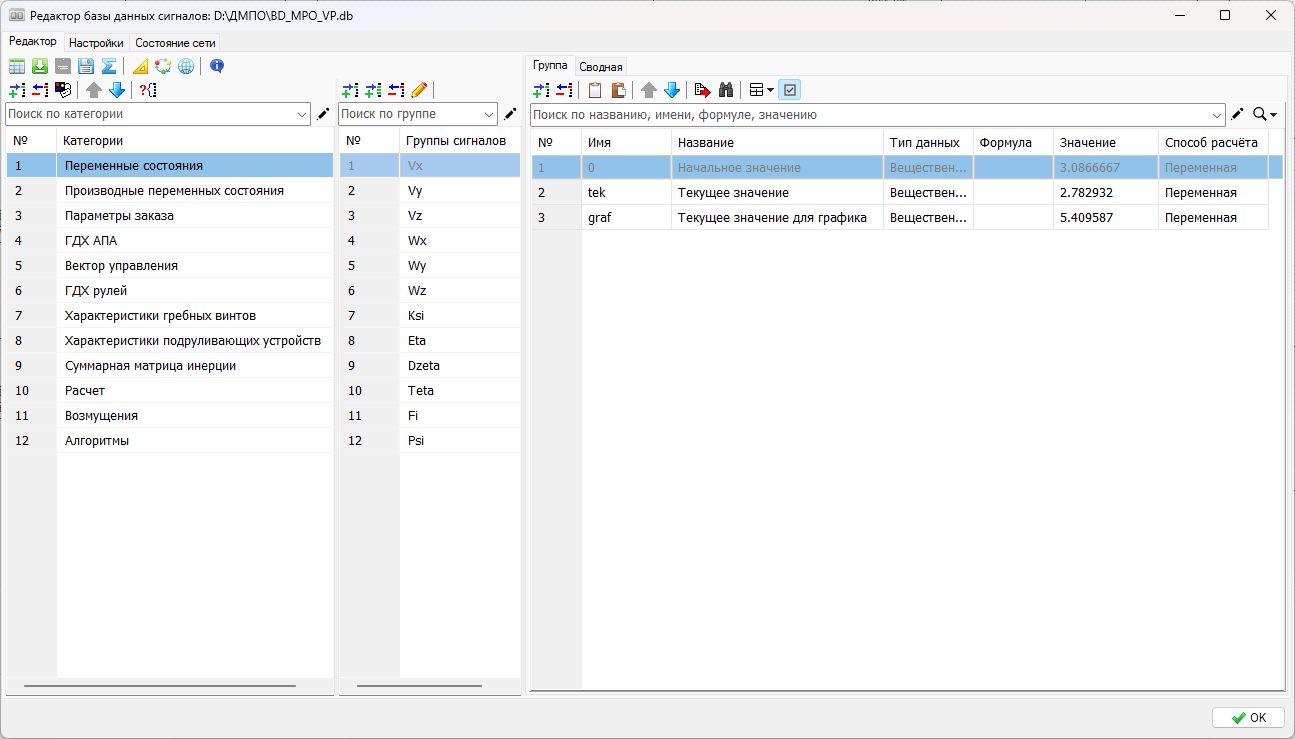Expand the 'Поиск по категории' combo box

coord(303,115)
